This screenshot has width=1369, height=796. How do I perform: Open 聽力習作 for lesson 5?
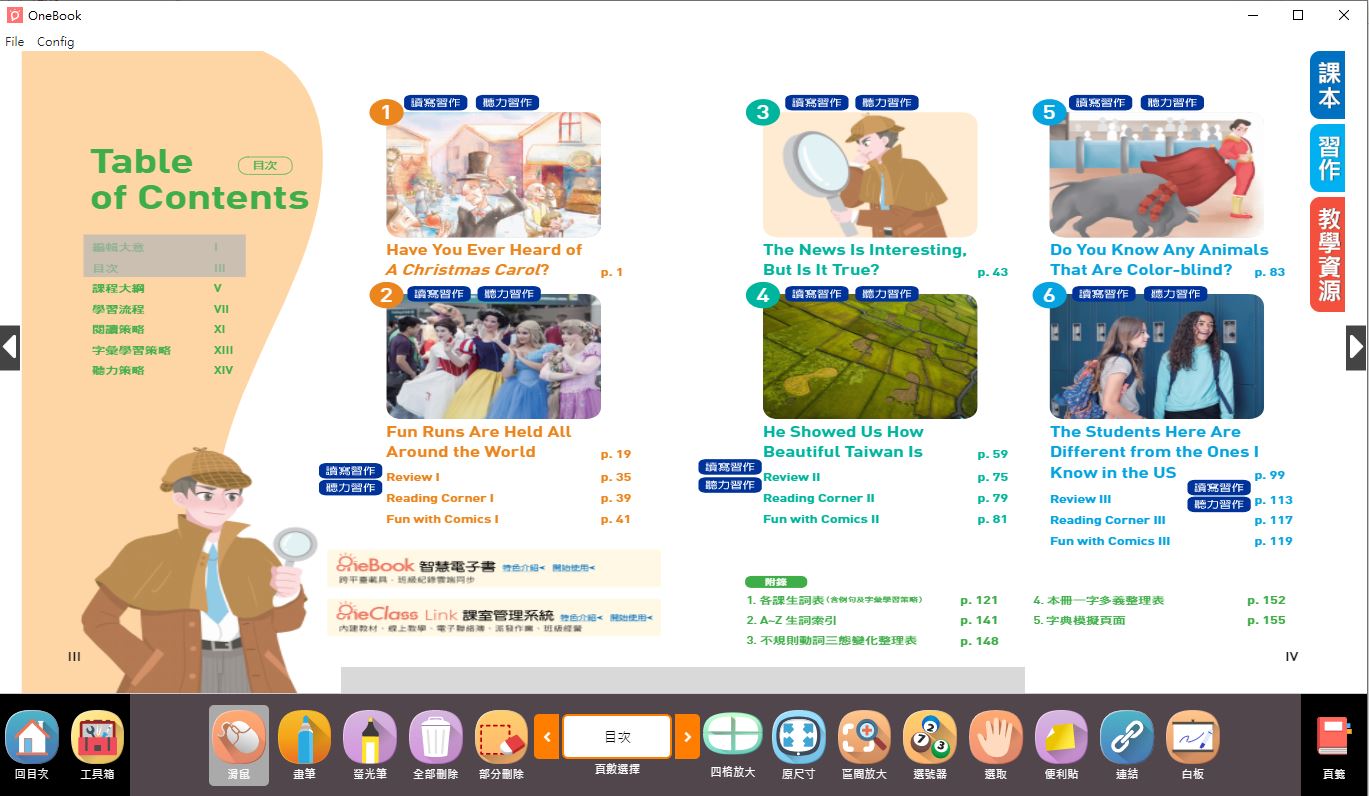click(1172, 102)
